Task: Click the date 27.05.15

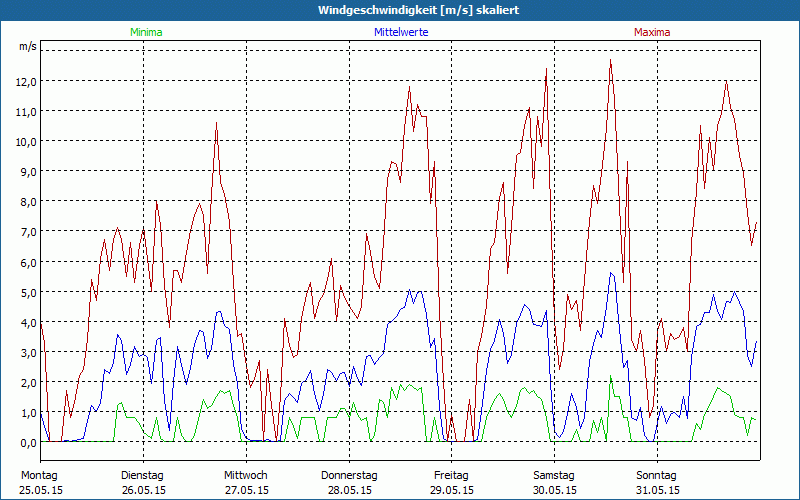Action: pyautogui.click(x=247, y=490)
